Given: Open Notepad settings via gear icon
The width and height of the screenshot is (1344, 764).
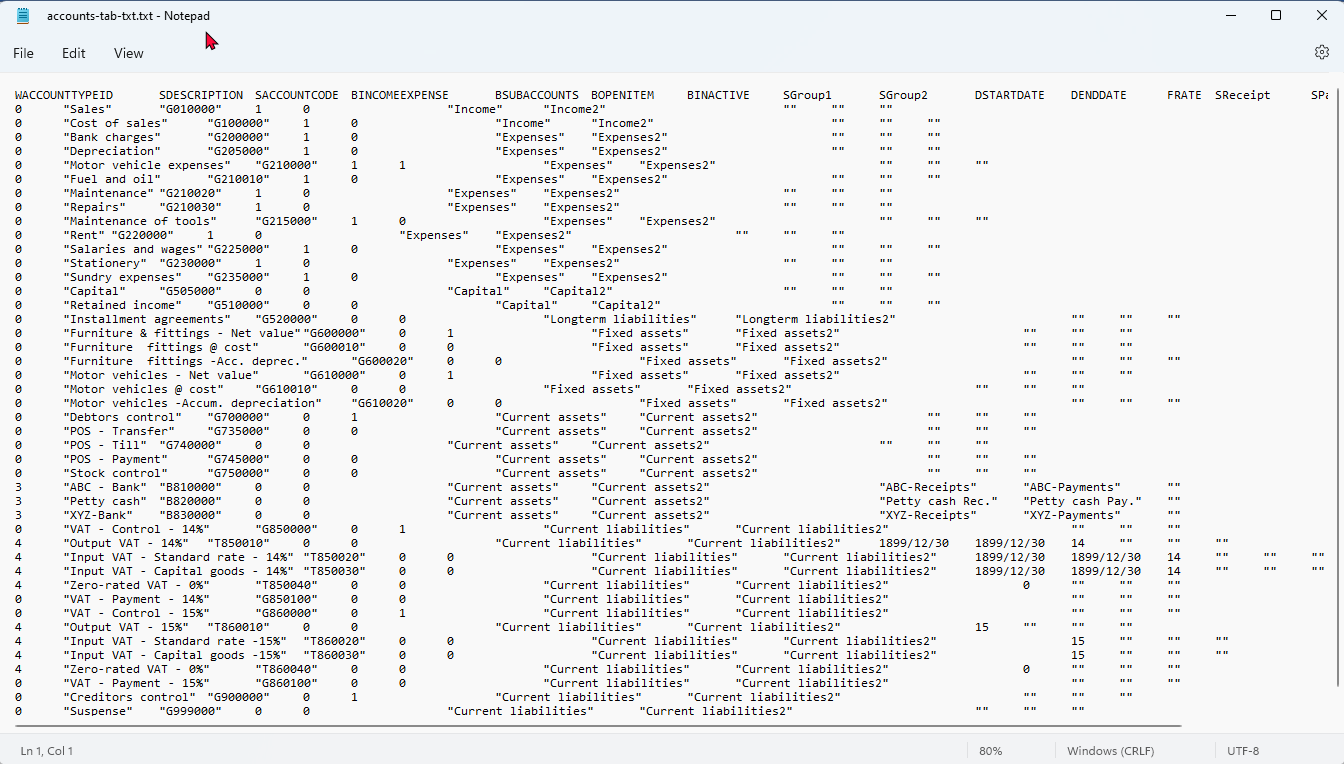Looking at the screenshot, I should click(1321, 52).
